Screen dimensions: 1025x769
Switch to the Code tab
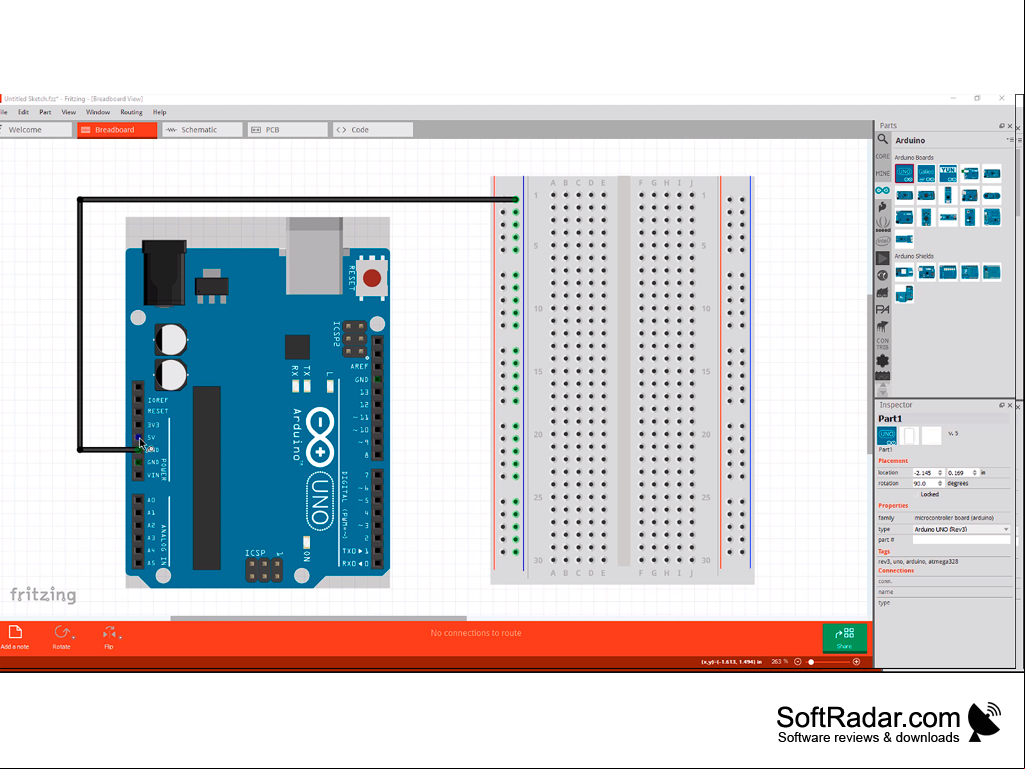point(373,129)
